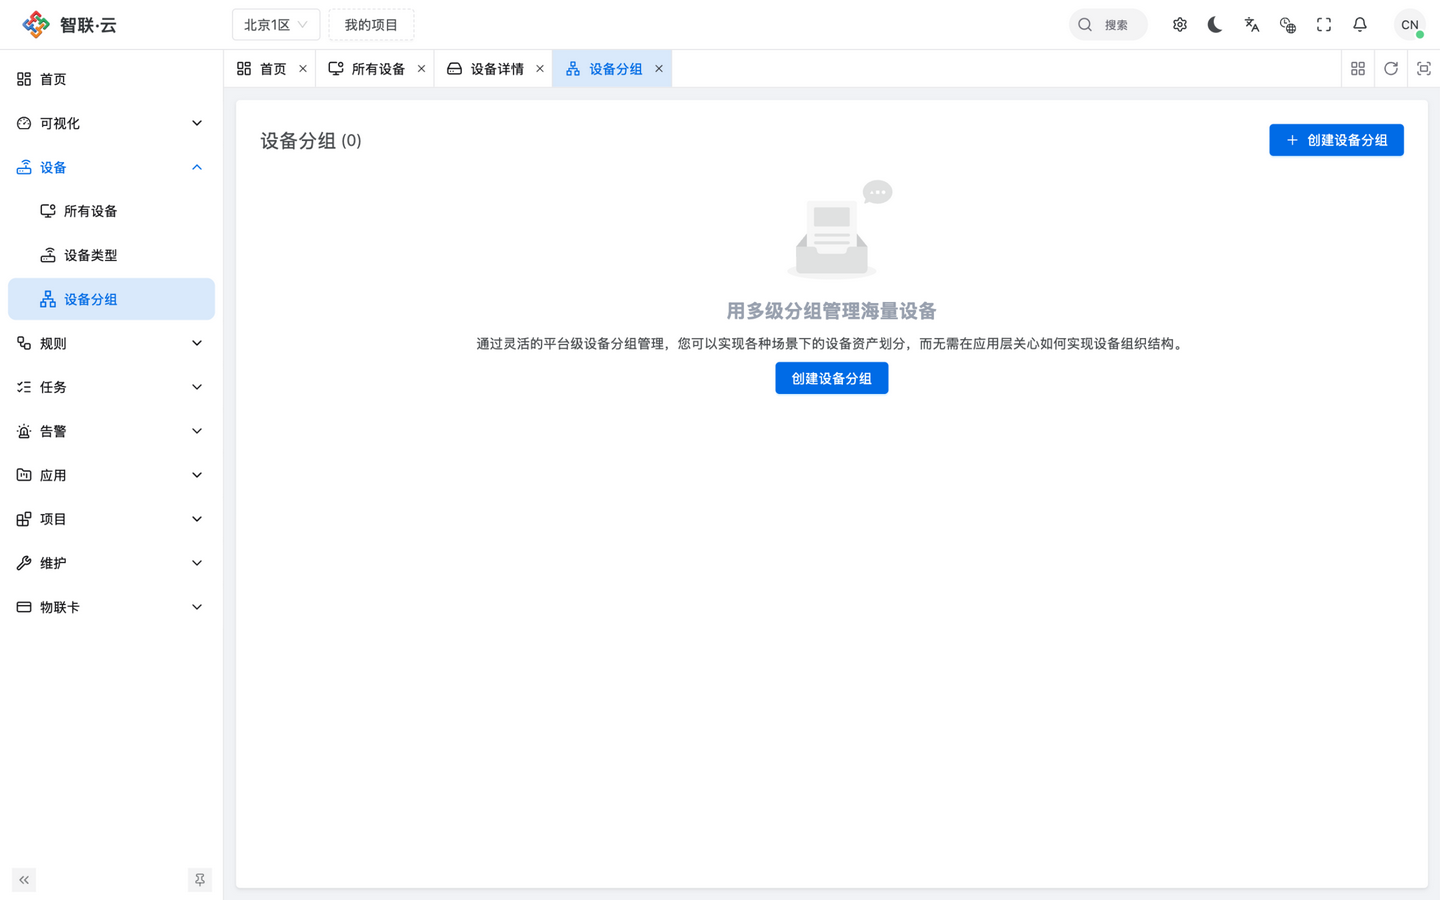
Task: Open the 北京1区 region dropdown
Action: [276, 25]
